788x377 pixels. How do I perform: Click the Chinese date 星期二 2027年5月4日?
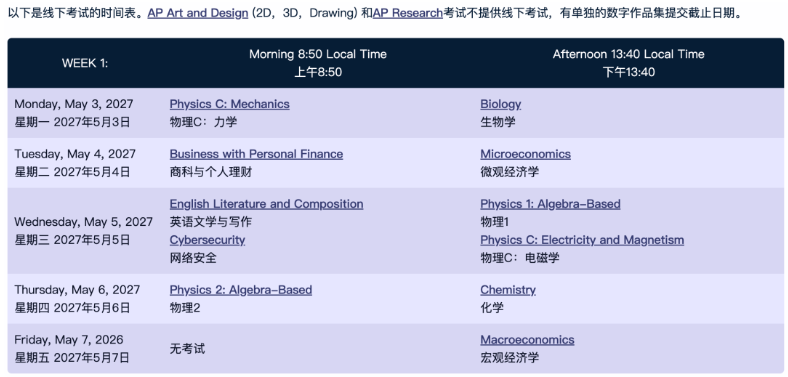click(x=72, y=172)
